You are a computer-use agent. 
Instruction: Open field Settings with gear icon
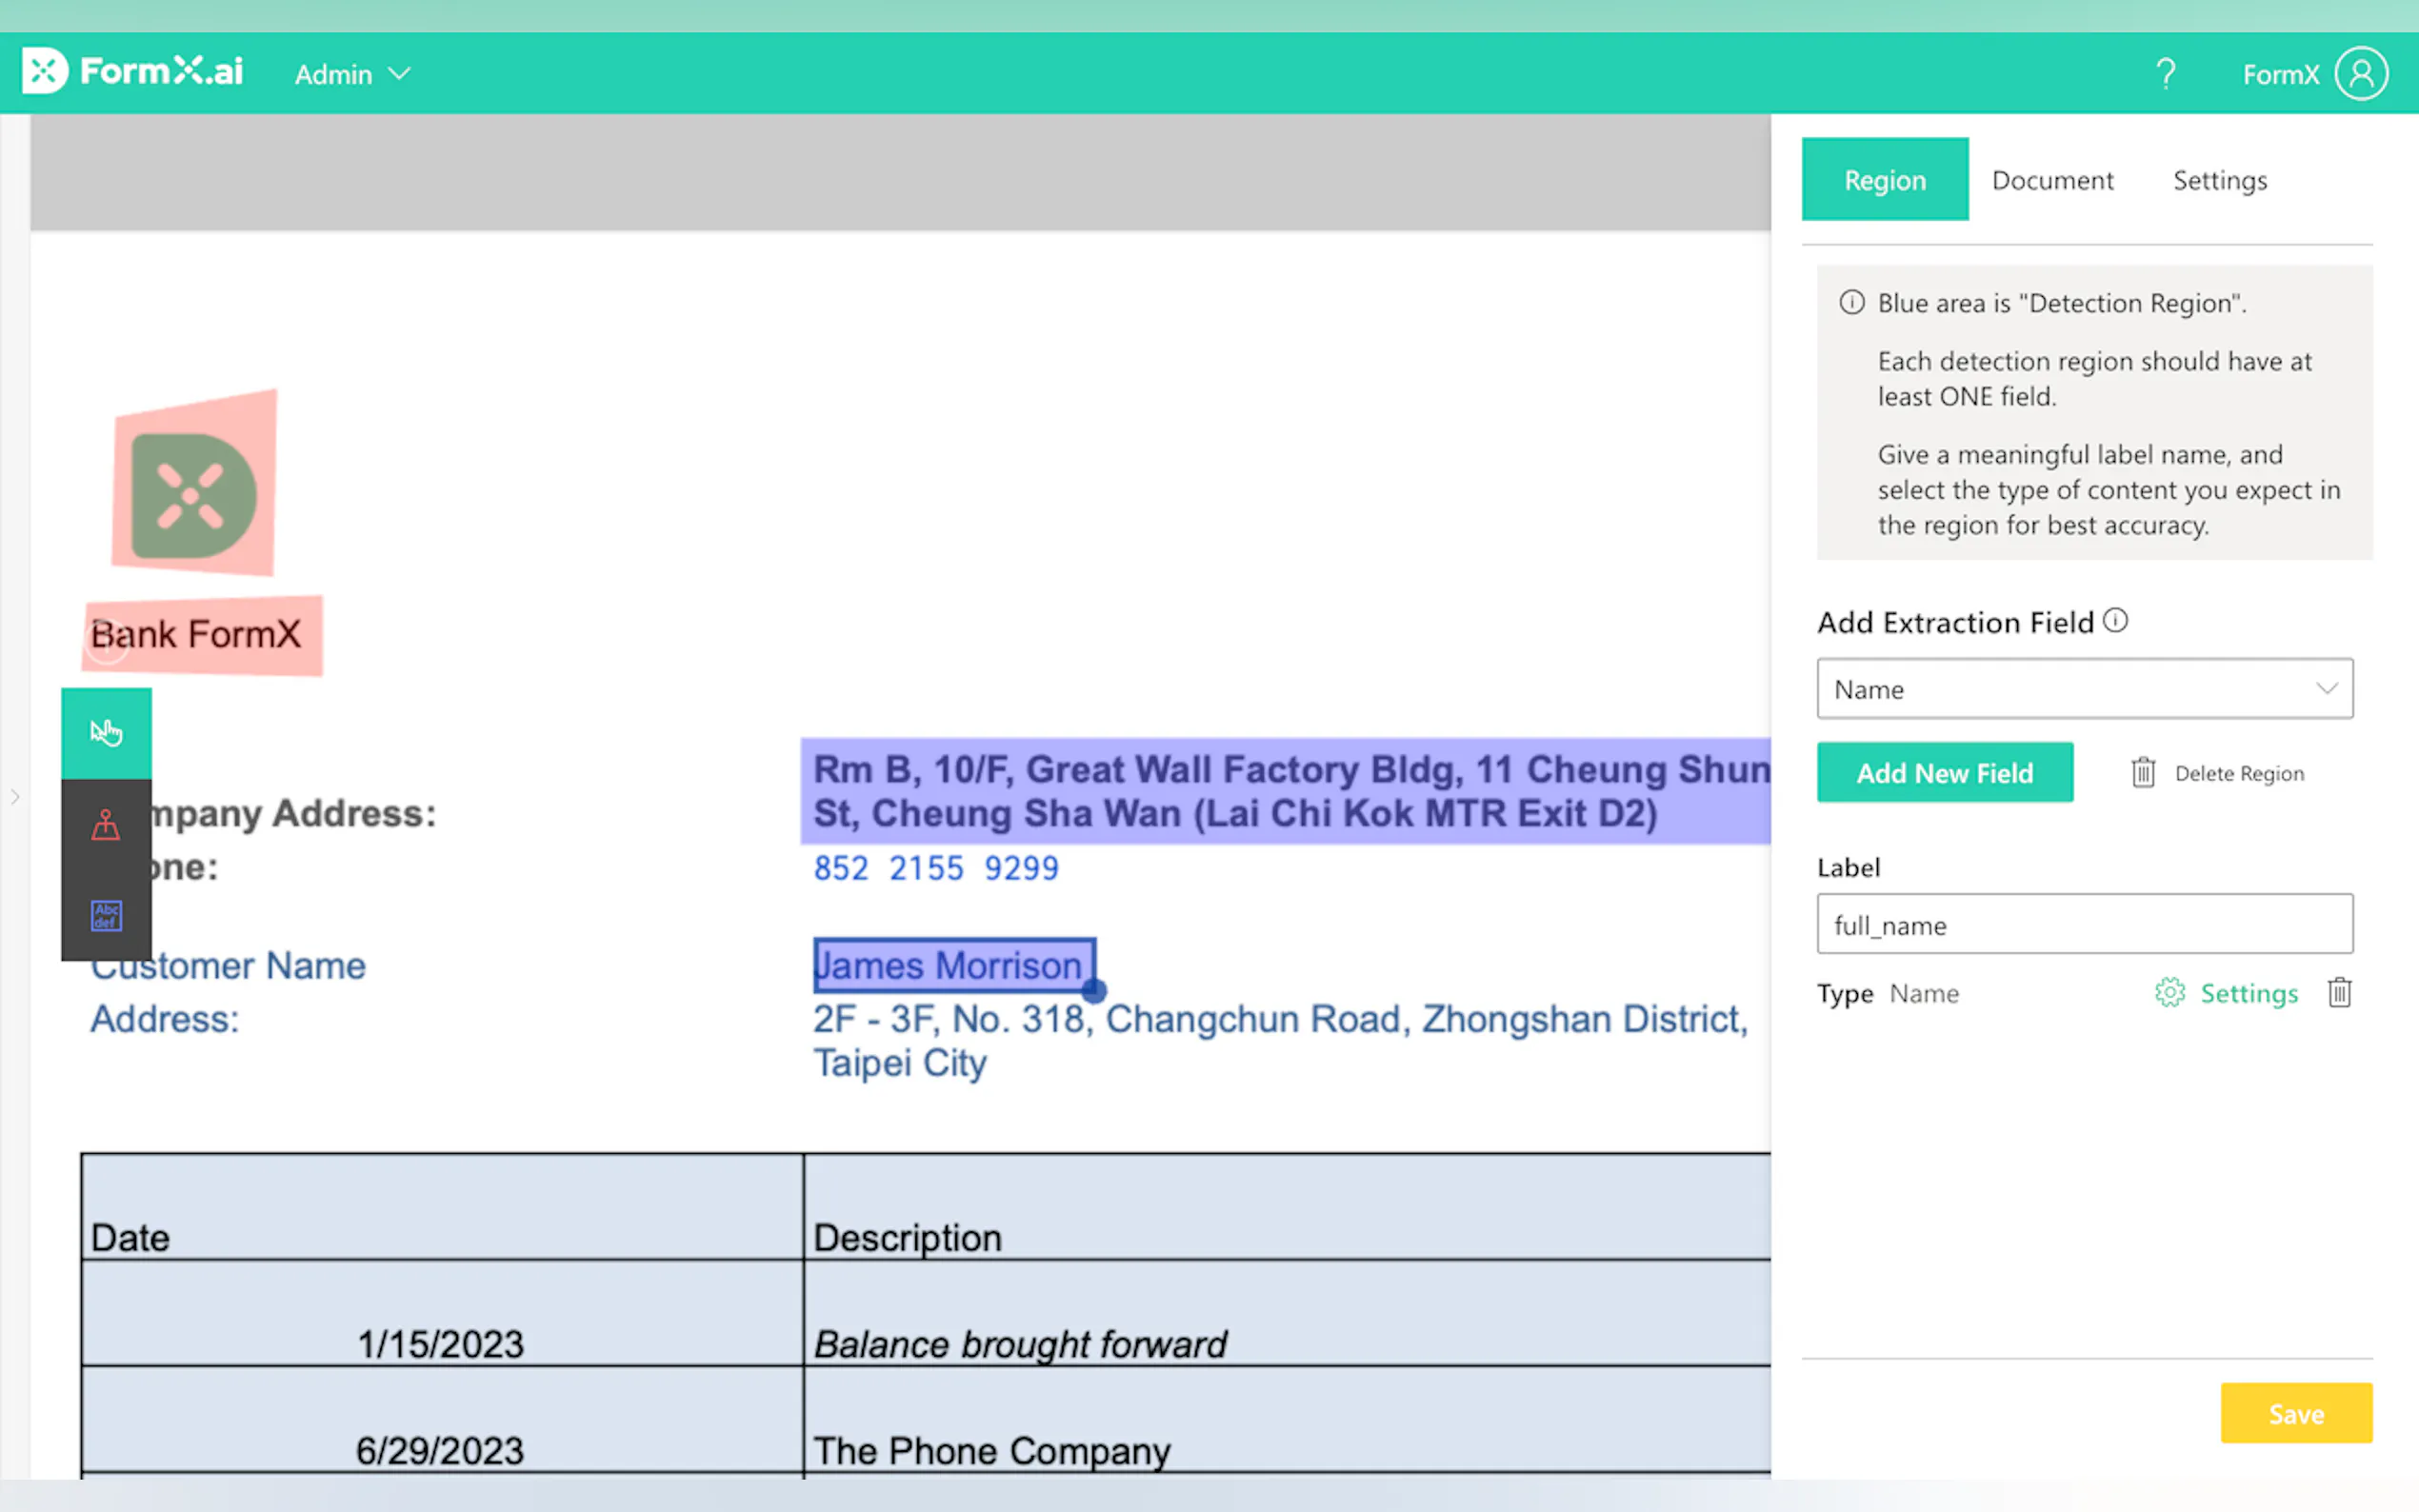(2227, 993)
